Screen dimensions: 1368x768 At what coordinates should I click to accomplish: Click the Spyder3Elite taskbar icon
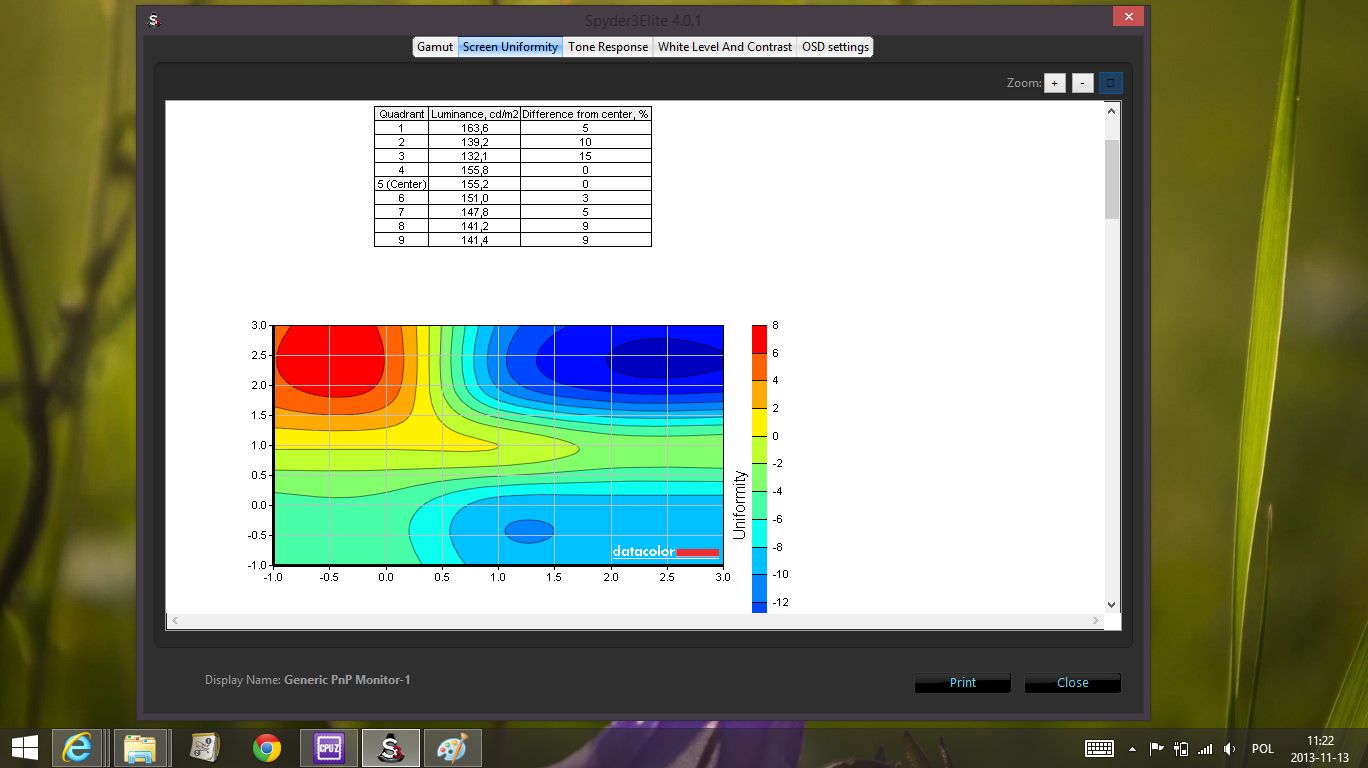(391, 748)
